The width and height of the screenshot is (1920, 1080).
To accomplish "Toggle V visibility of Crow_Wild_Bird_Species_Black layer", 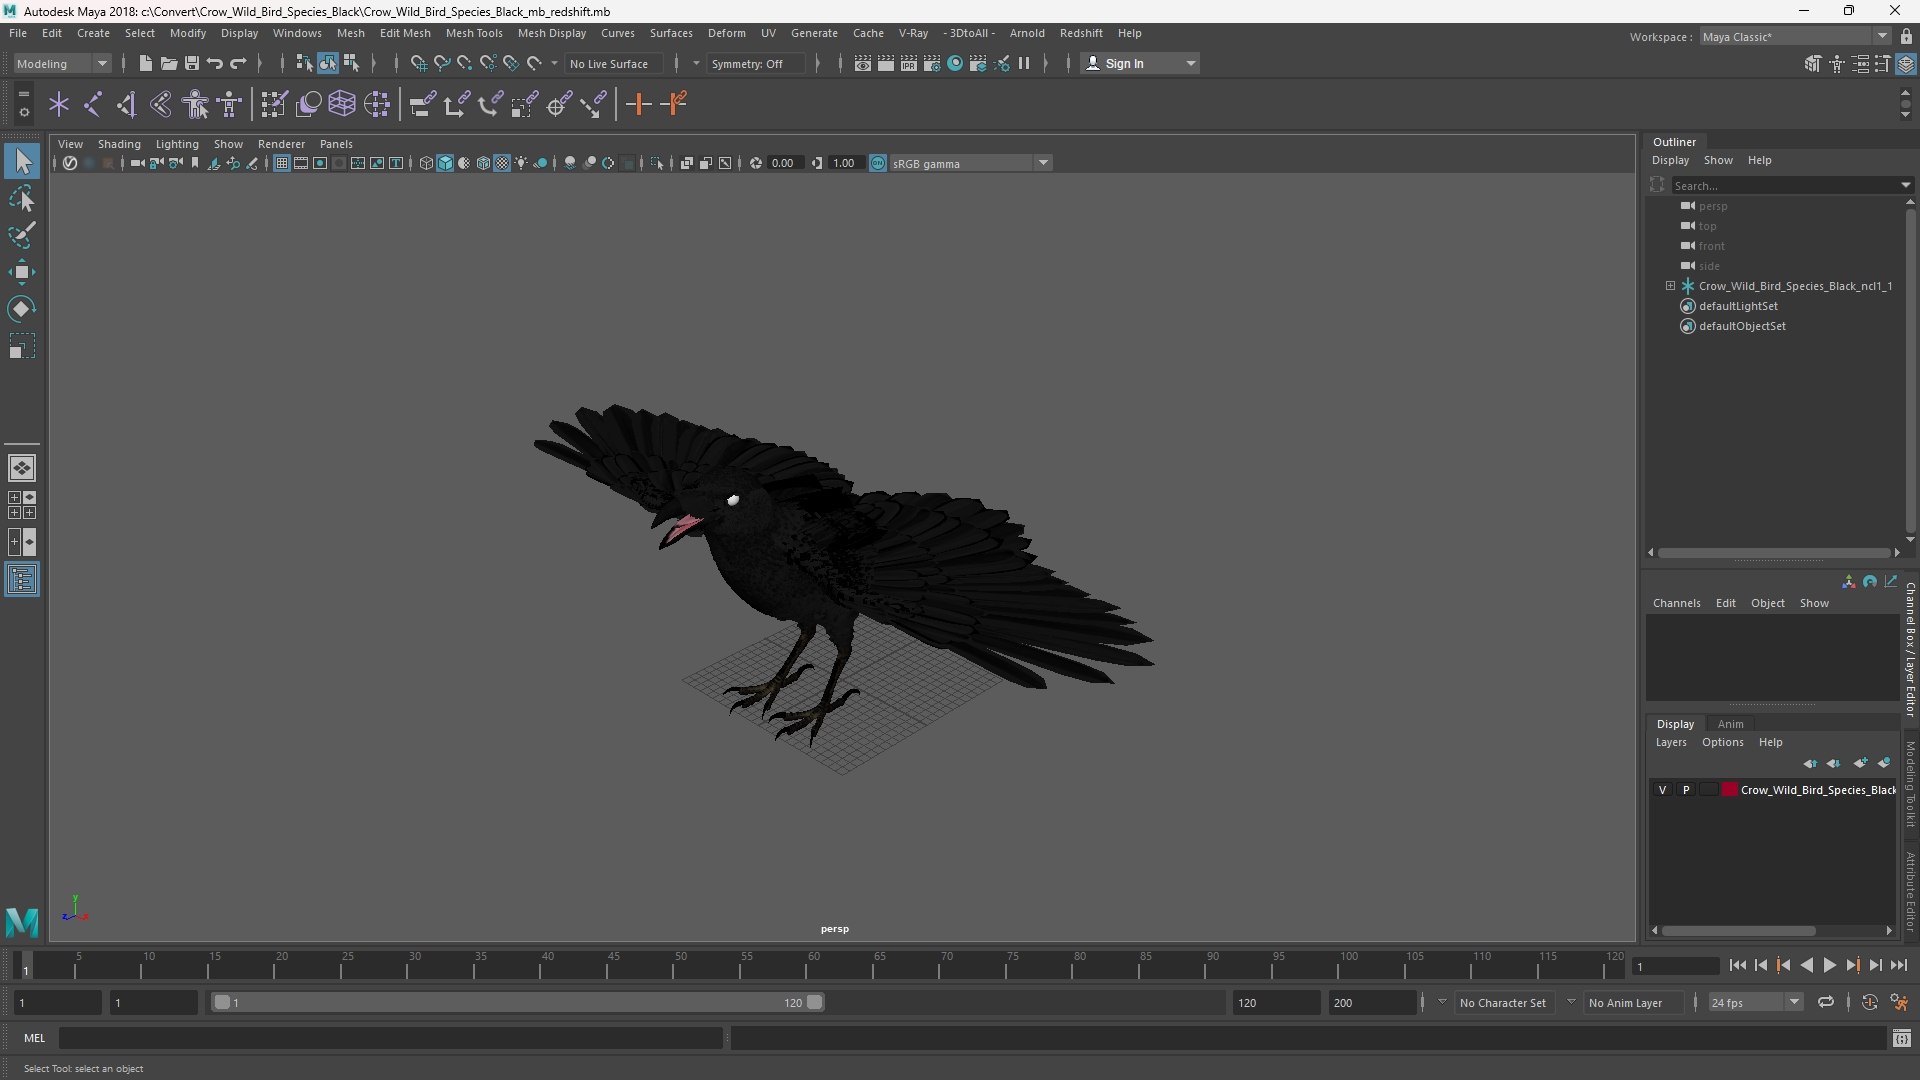I will 1663,790.
